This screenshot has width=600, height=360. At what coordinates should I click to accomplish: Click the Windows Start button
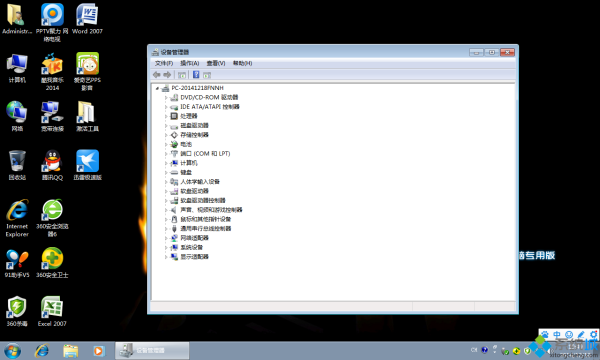(13, 350)
